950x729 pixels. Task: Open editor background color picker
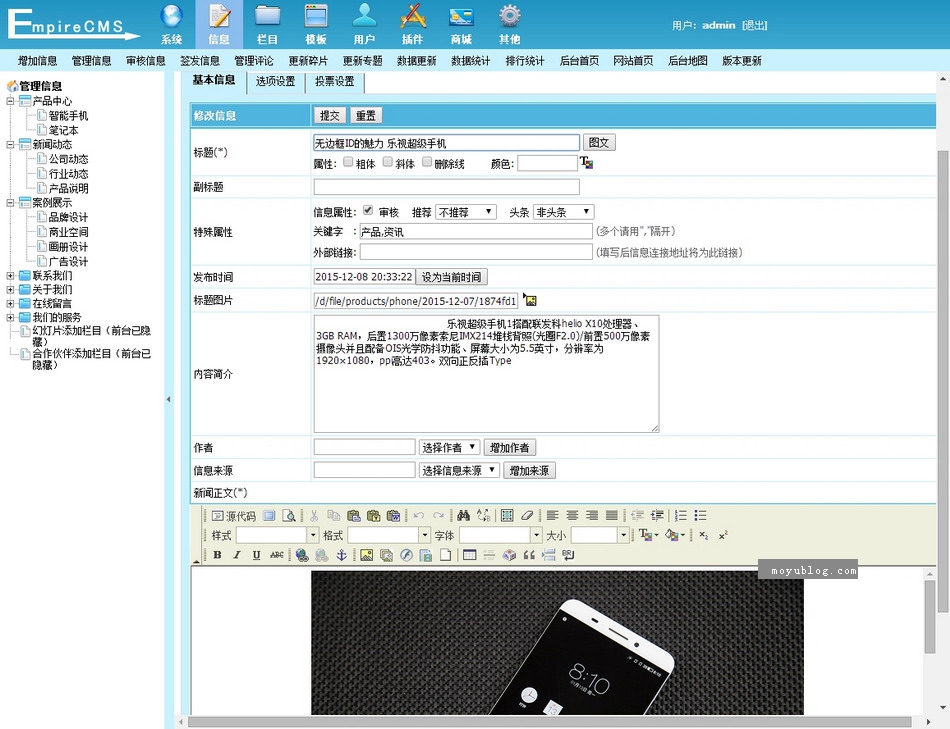[674, 535]
